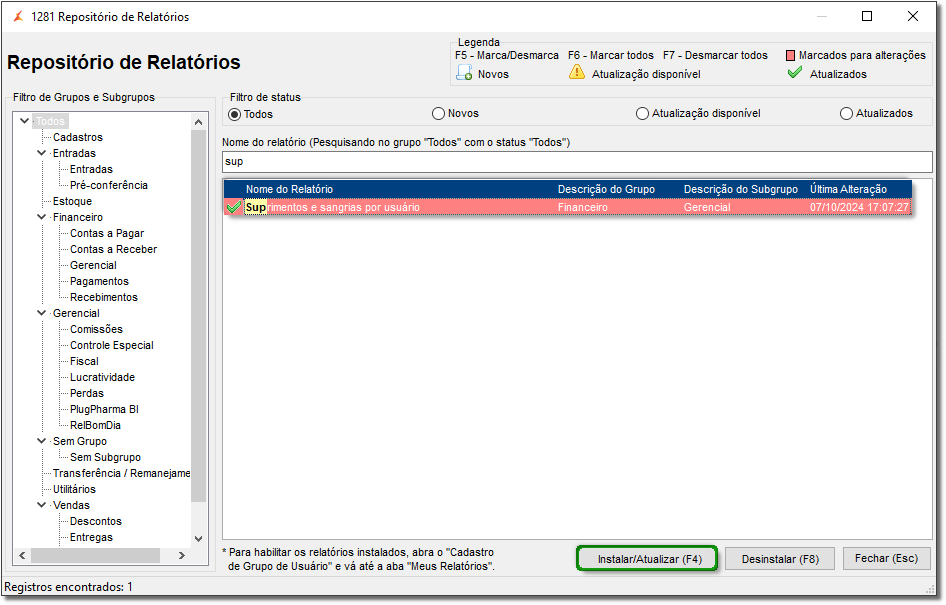The width and height of the screenshot is (946, 605).
Task: Click the red Marcados para alterações swatch
Action: tap(790, 55)
